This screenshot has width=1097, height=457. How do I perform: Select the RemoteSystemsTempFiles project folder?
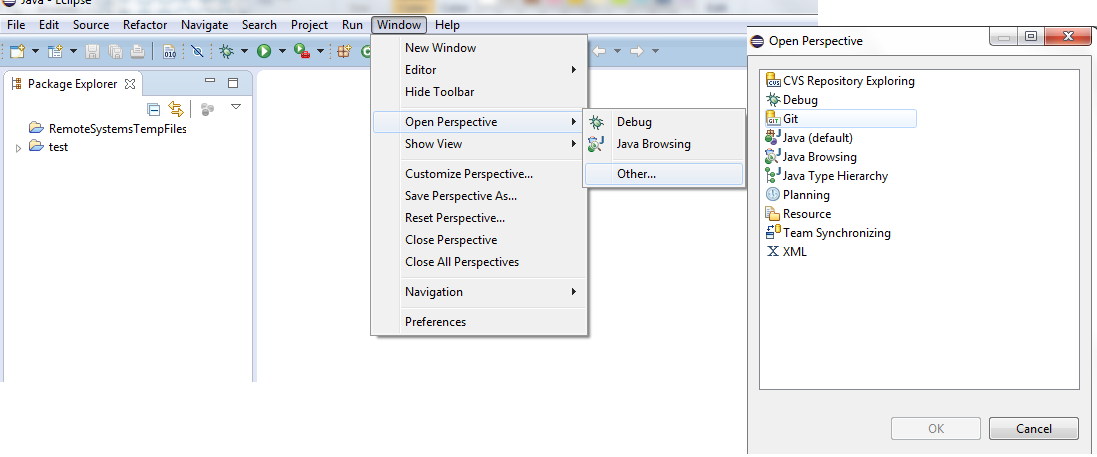coord(117,129)
